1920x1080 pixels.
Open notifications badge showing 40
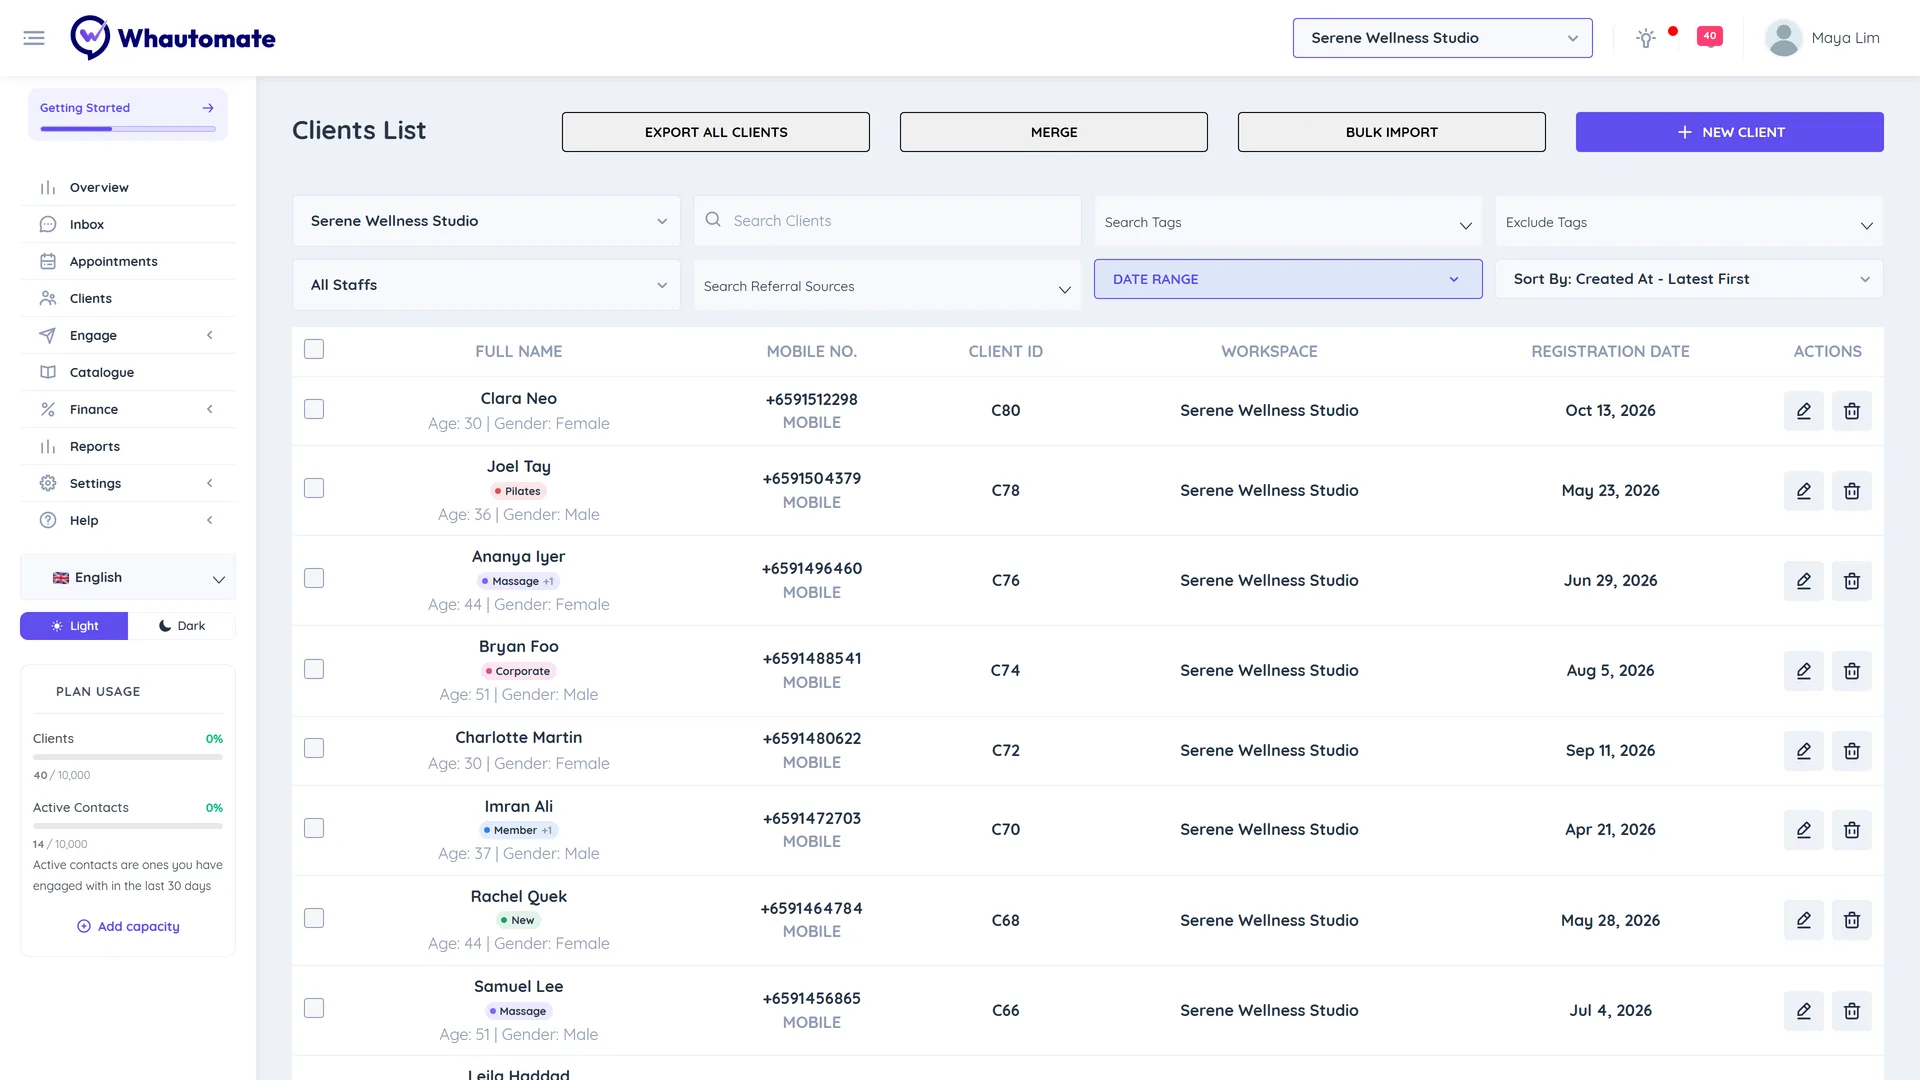1710,37
